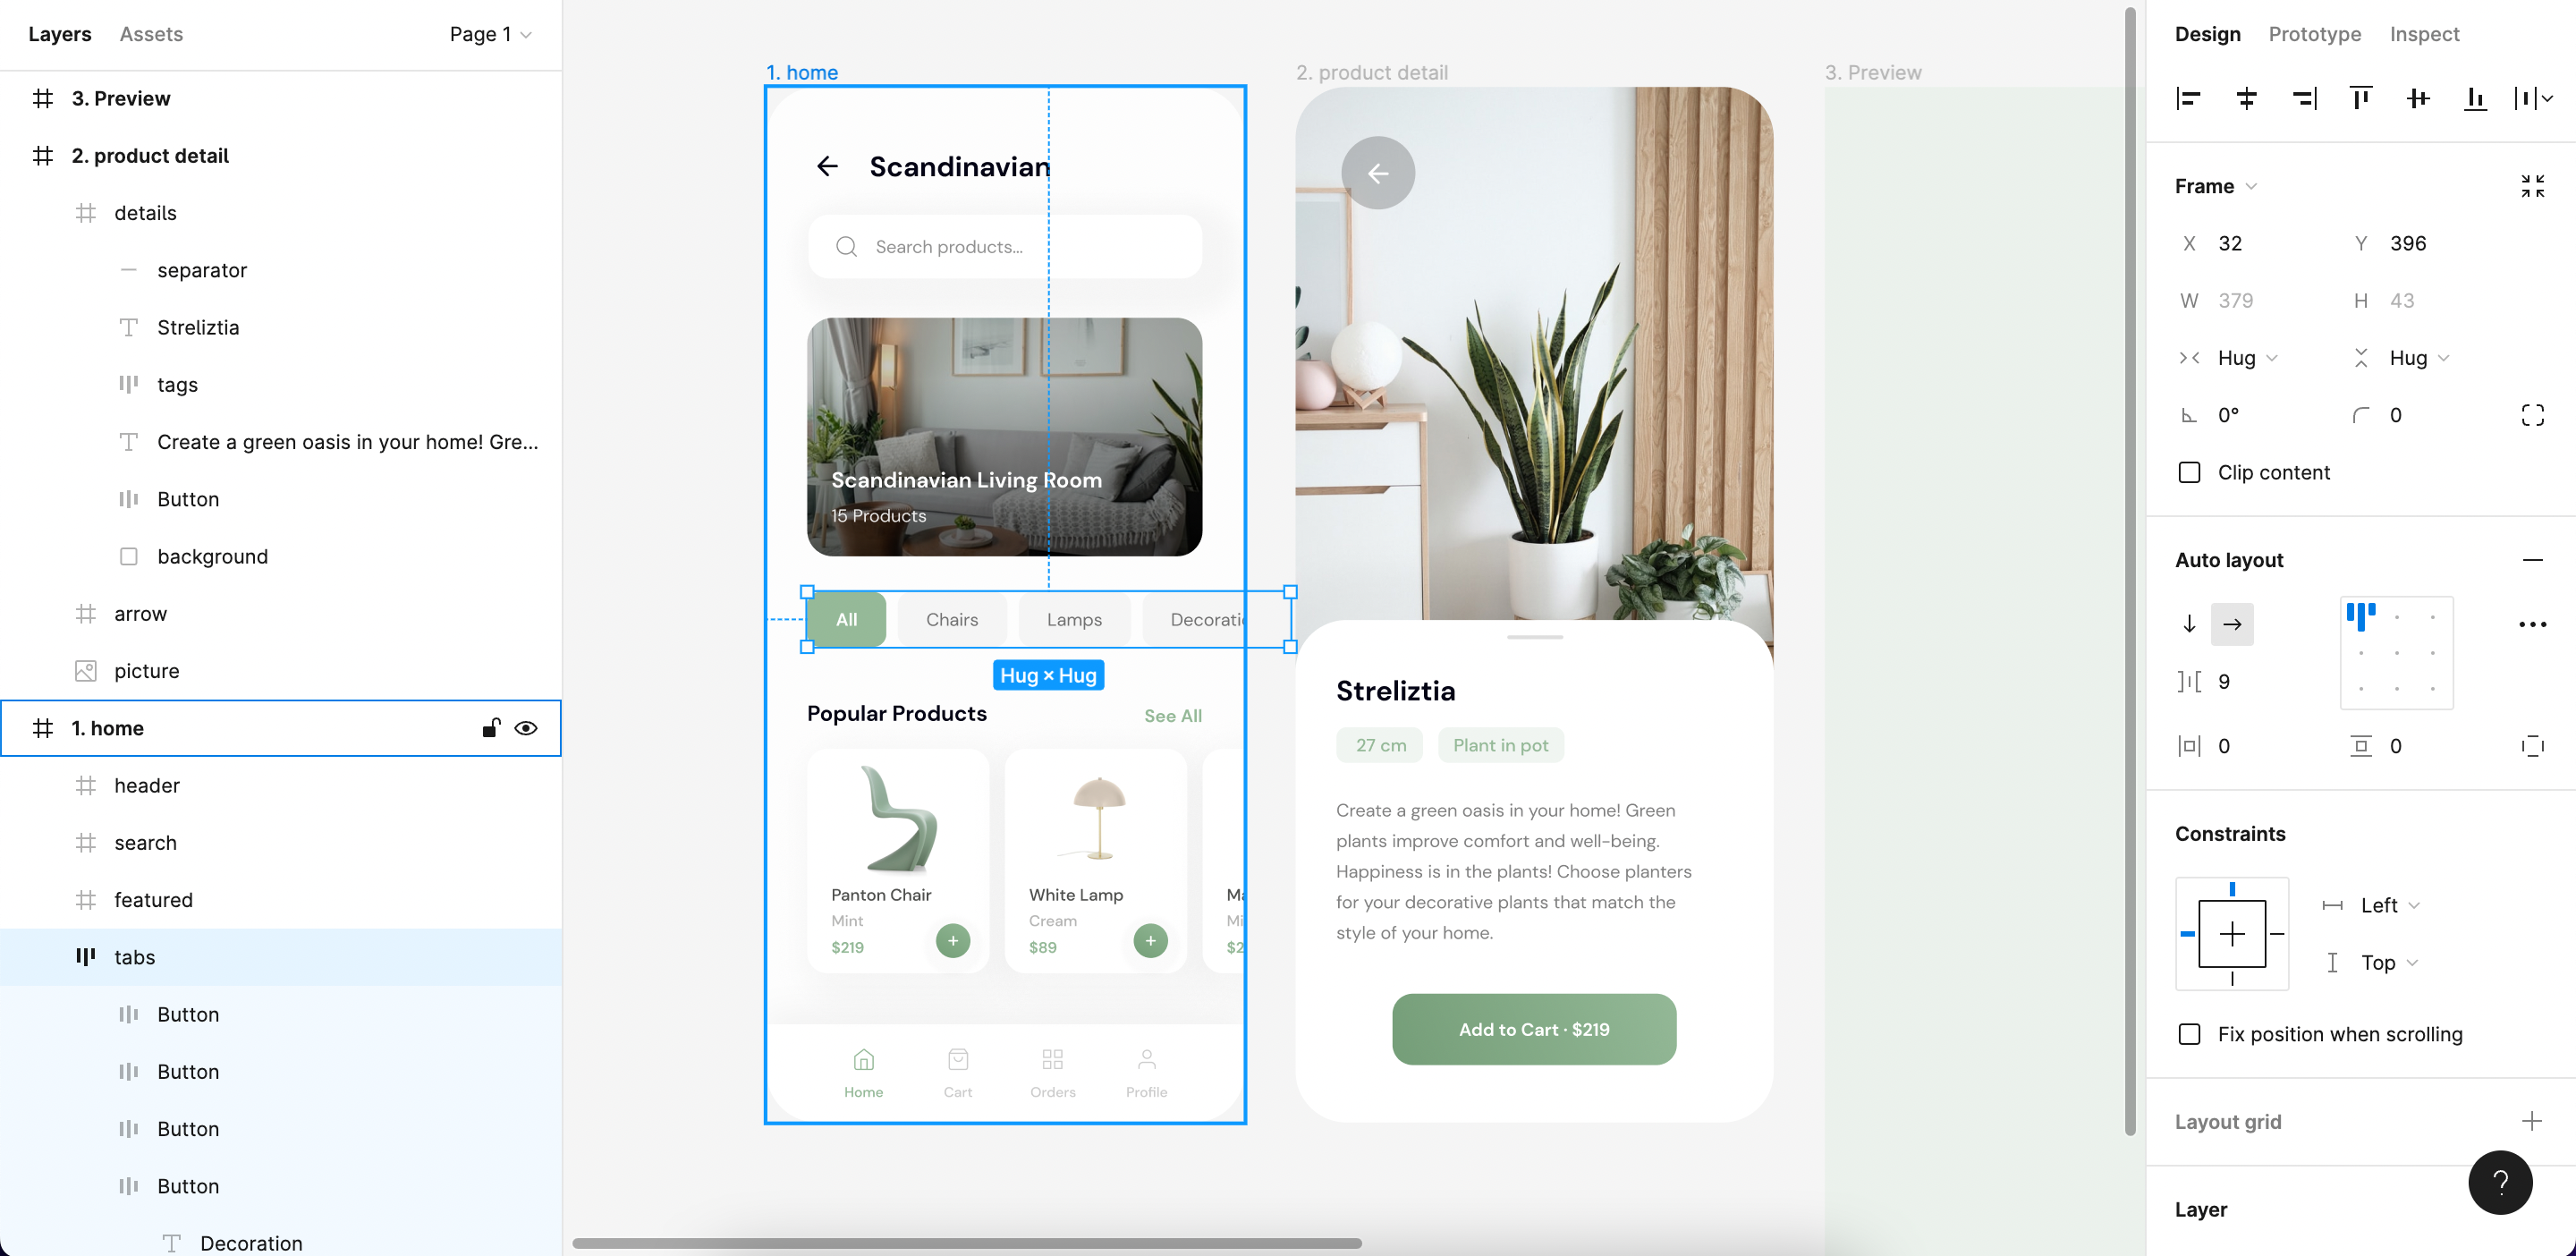Toggle visibility of 1. home layer

[528, 726]
